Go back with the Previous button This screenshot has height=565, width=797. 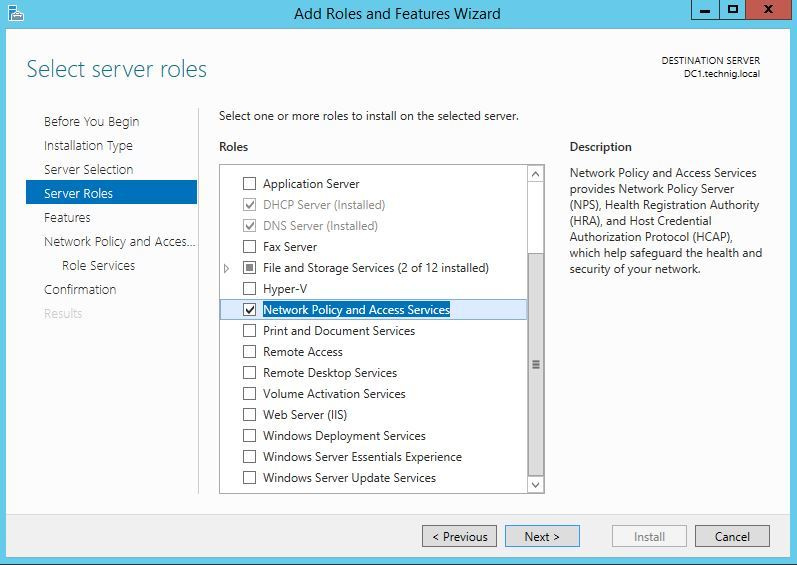click(x=460, y=536)
